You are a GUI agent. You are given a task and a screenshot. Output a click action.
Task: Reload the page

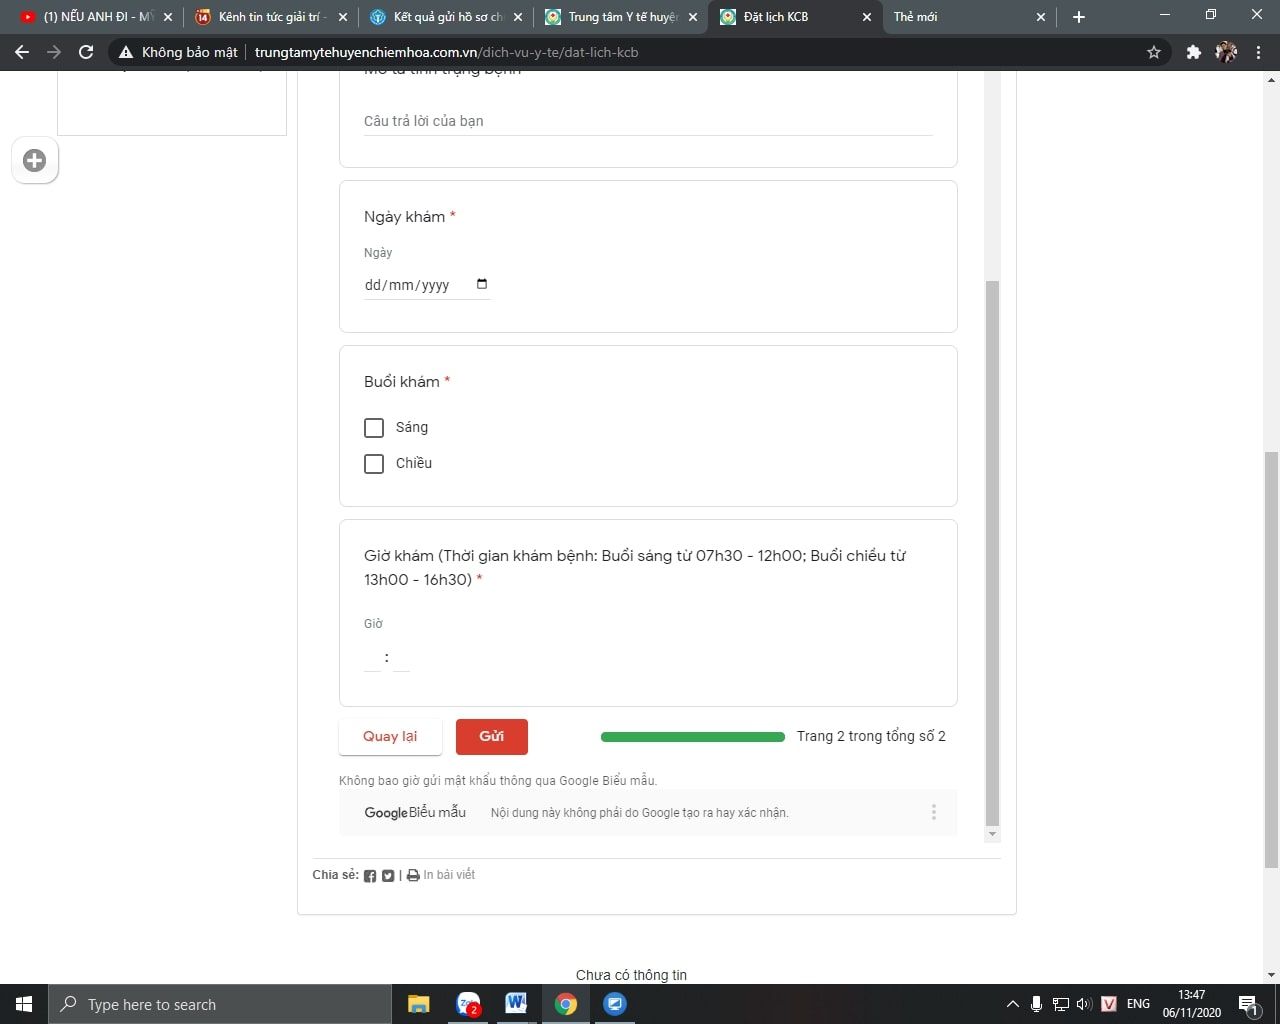click(x=86, y=52)
